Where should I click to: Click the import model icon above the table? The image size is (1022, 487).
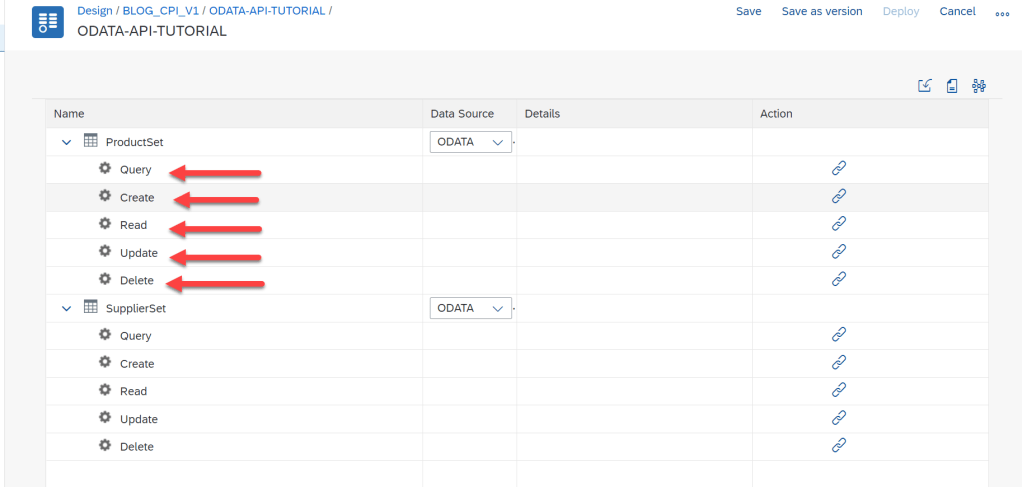pos(925,86)
